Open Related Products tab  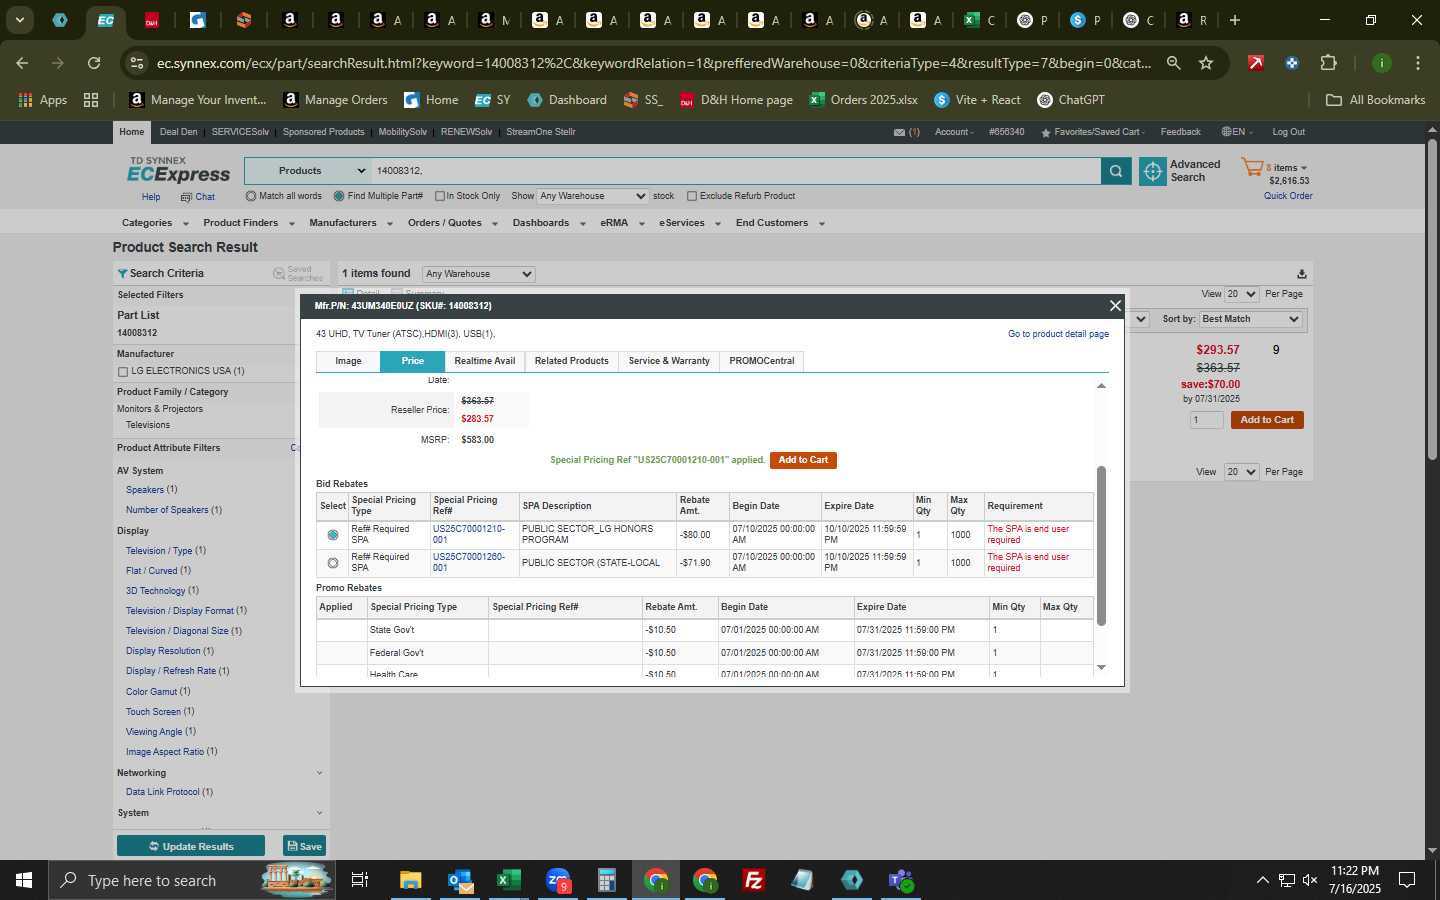pos(571,361)
